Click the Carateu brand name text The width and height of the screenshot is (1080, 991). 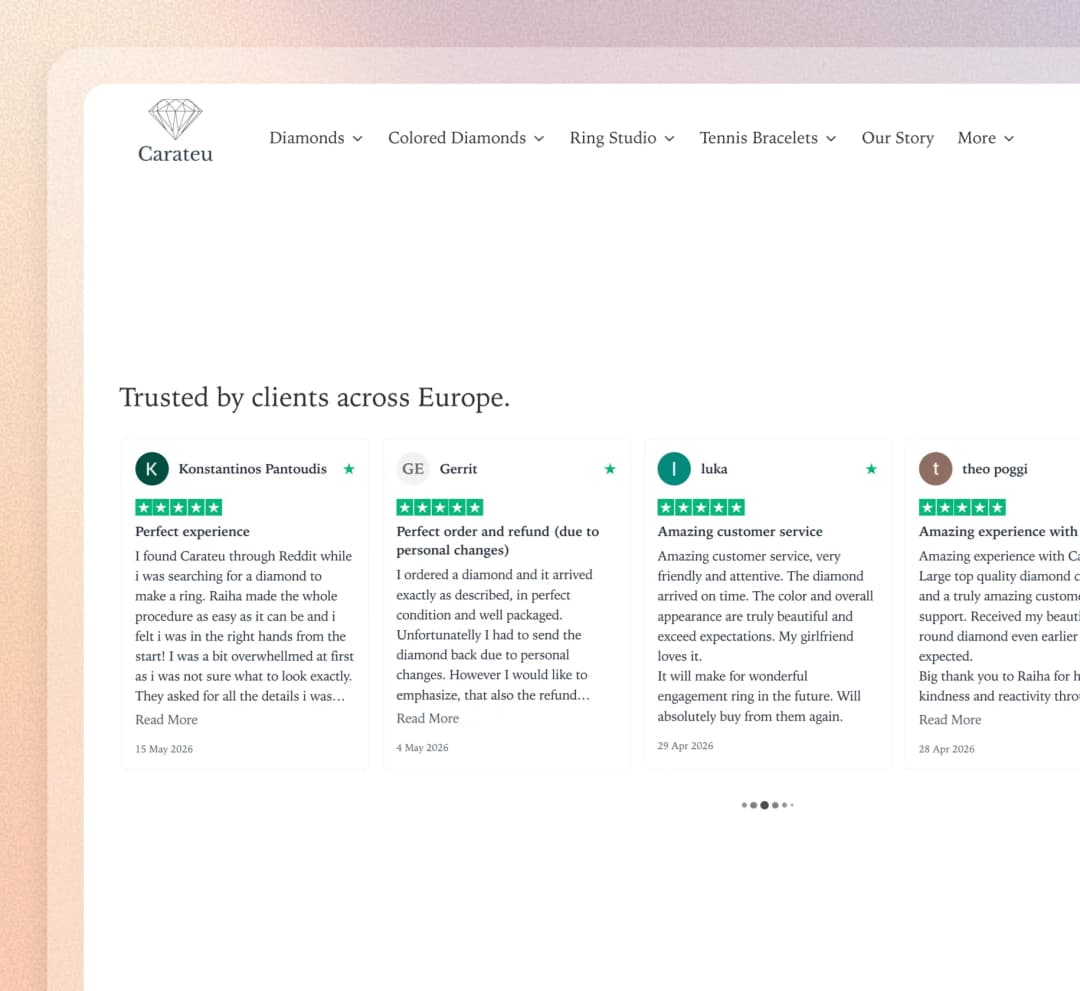[x=175, y=154]
